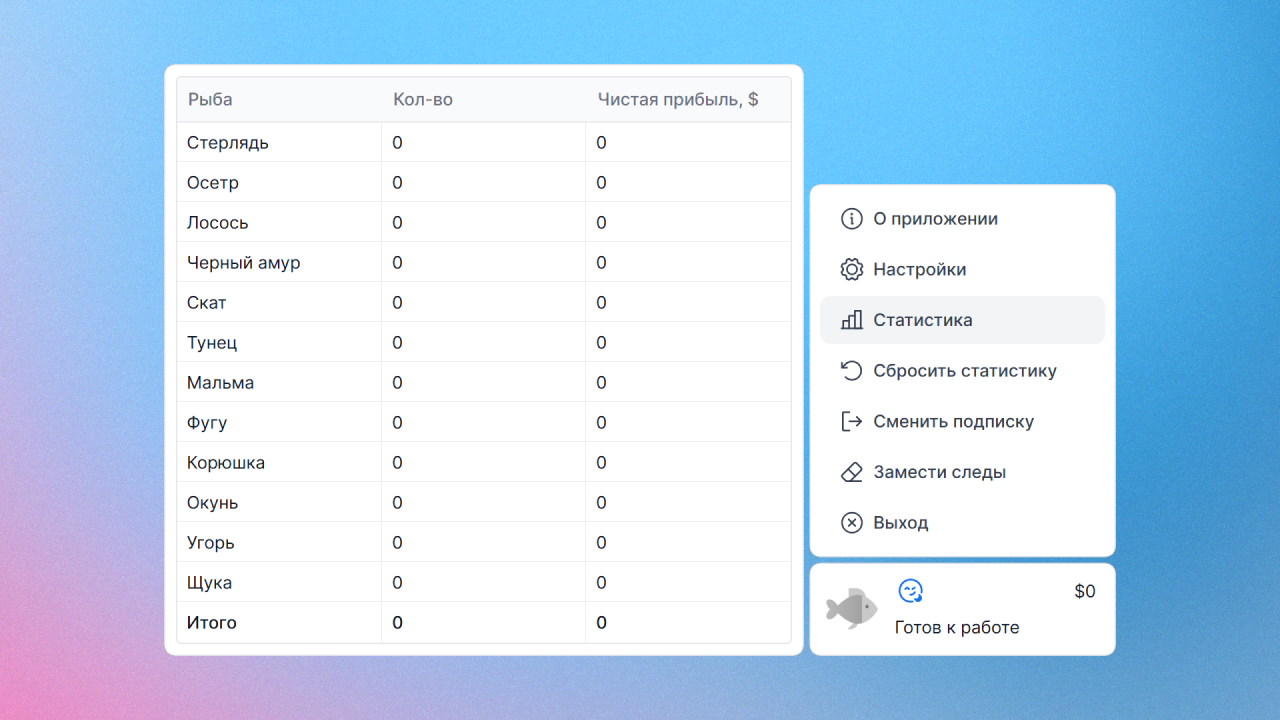Click the logout arrow icon for Сменить подписку
Screen dimensions: 1280x720
tap(851, 421)
